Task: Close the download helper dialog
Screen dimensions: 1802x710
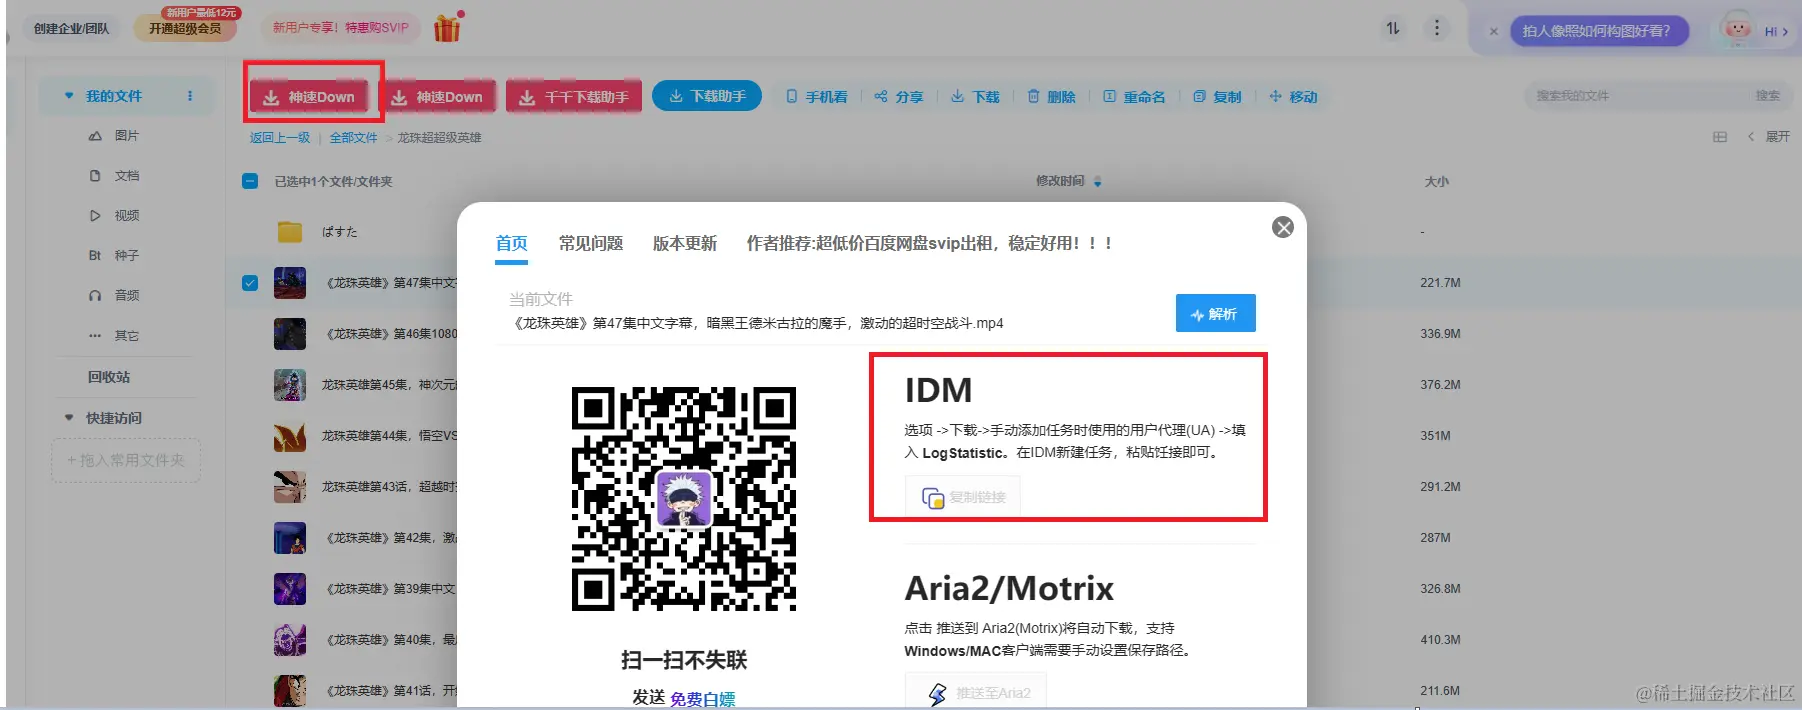Action: pos(1283,228)
